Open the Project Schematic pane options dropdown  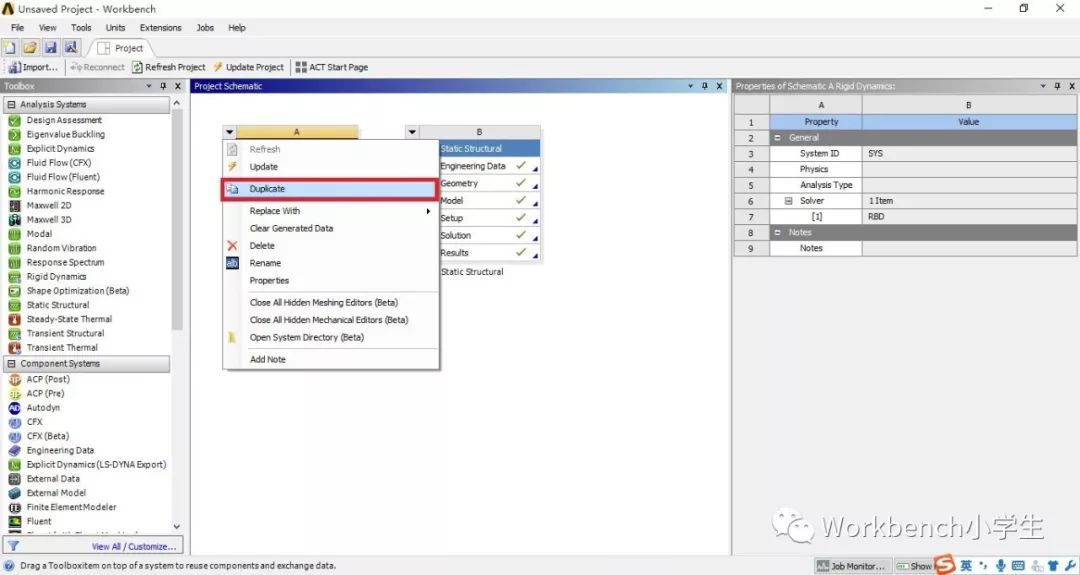(691, 86)
